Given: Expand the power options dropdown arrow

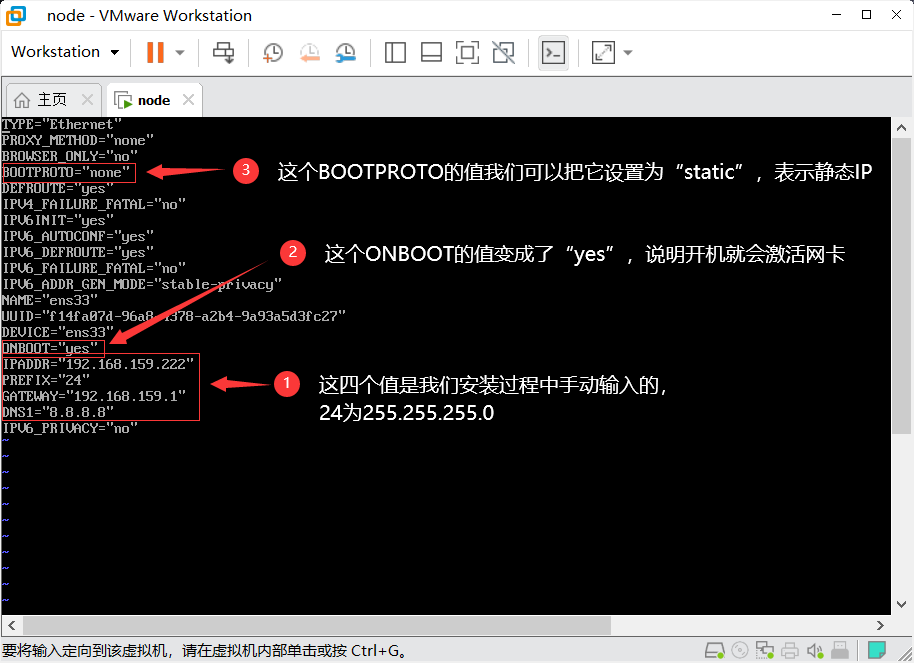Looking at the screenshot, I should click(x=180, y=52).
